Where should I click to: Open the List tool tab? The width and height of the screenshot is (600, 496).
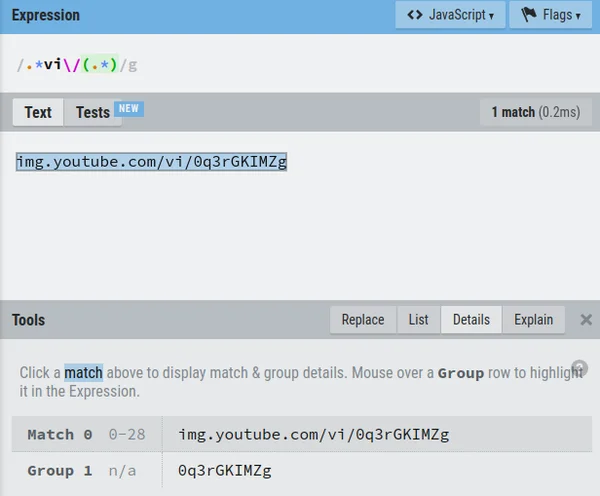418,320
